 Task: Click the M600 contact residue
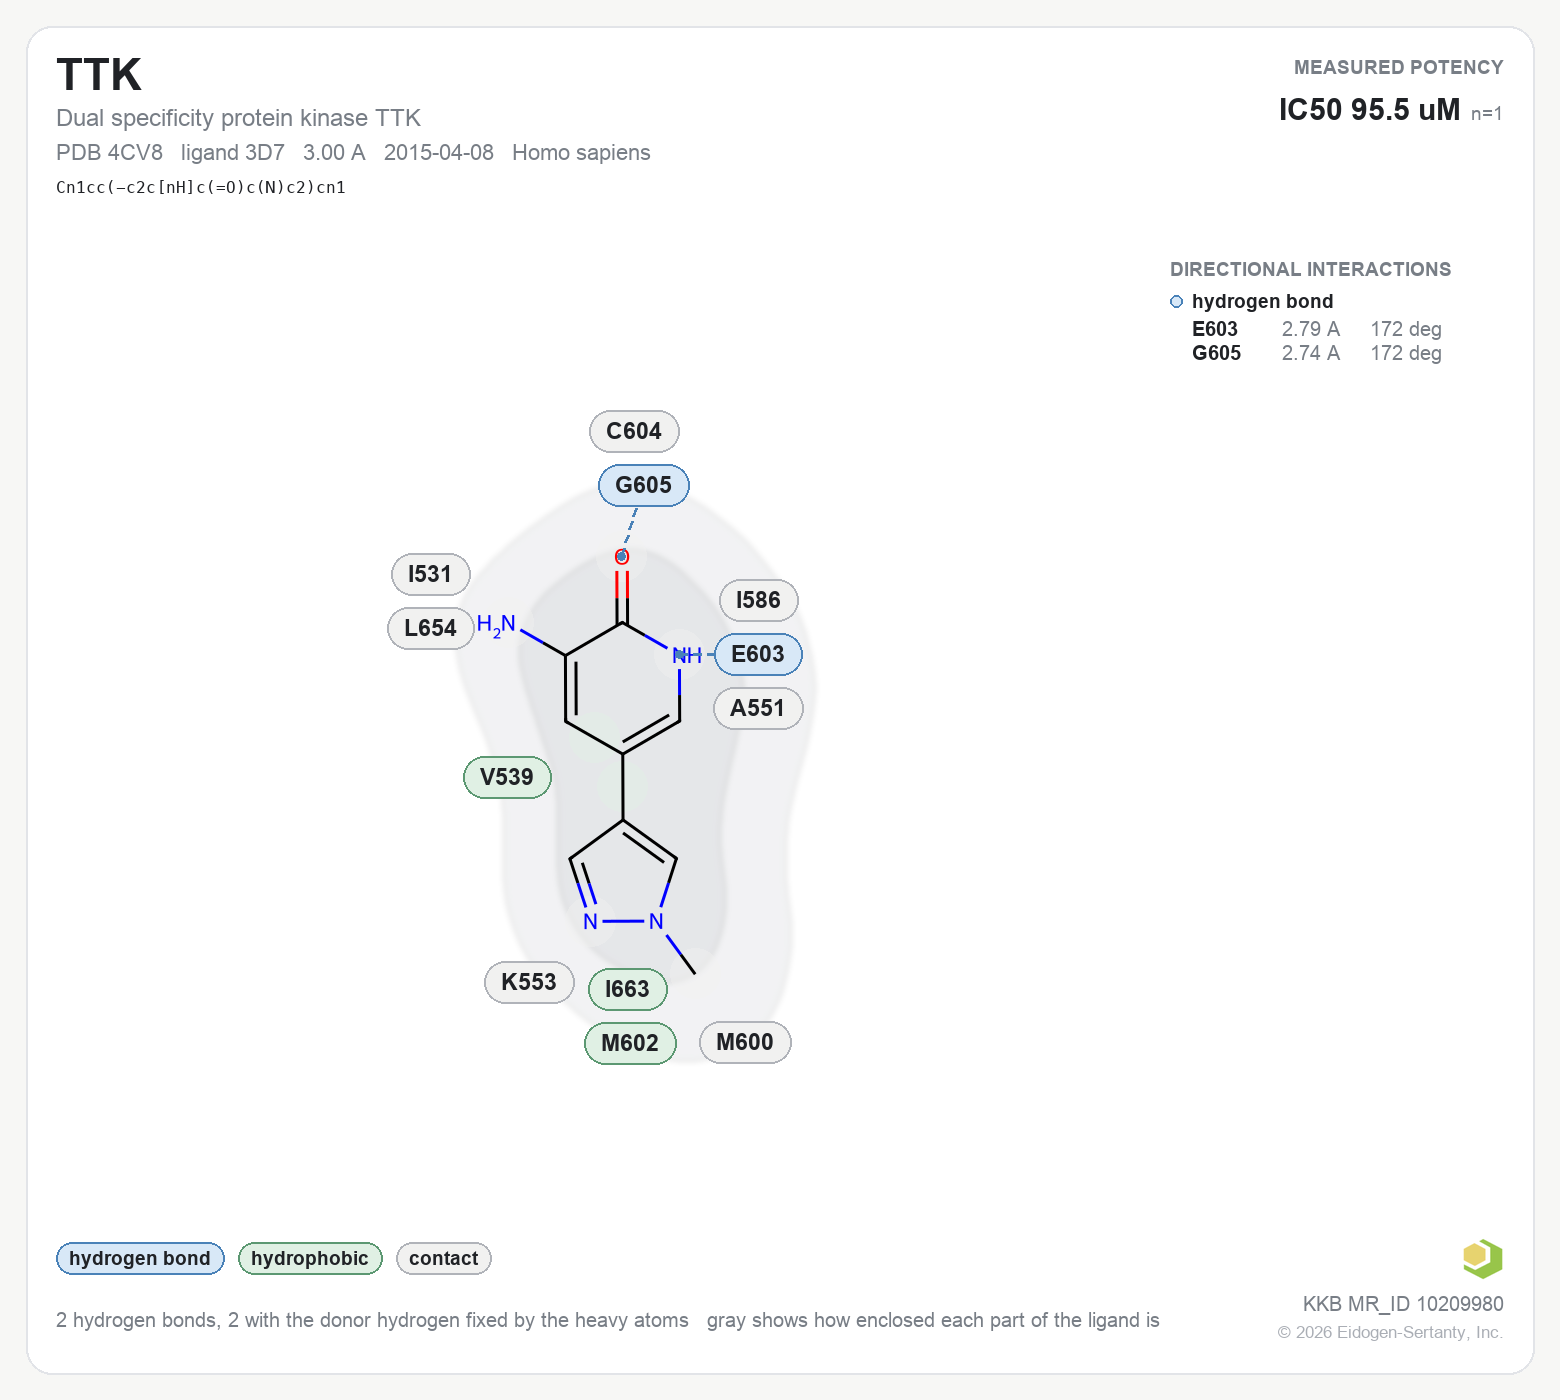(745, 1042)
